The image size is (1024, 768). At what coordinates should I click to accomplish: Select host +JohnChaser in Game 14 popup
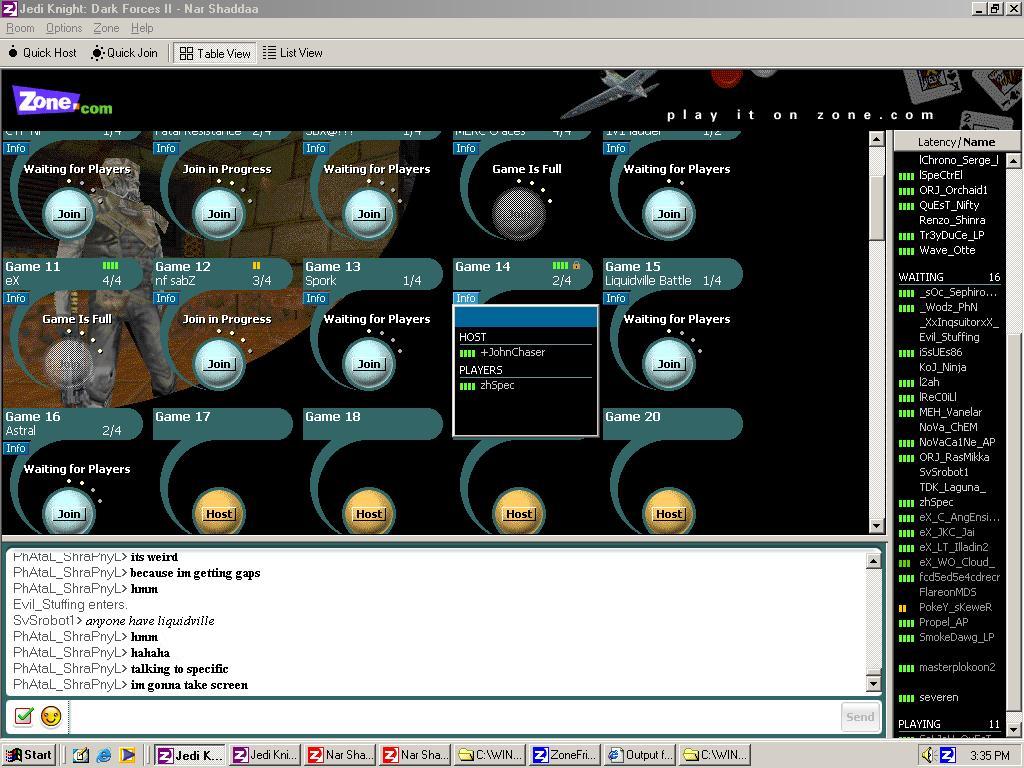[x=513, y=353]
